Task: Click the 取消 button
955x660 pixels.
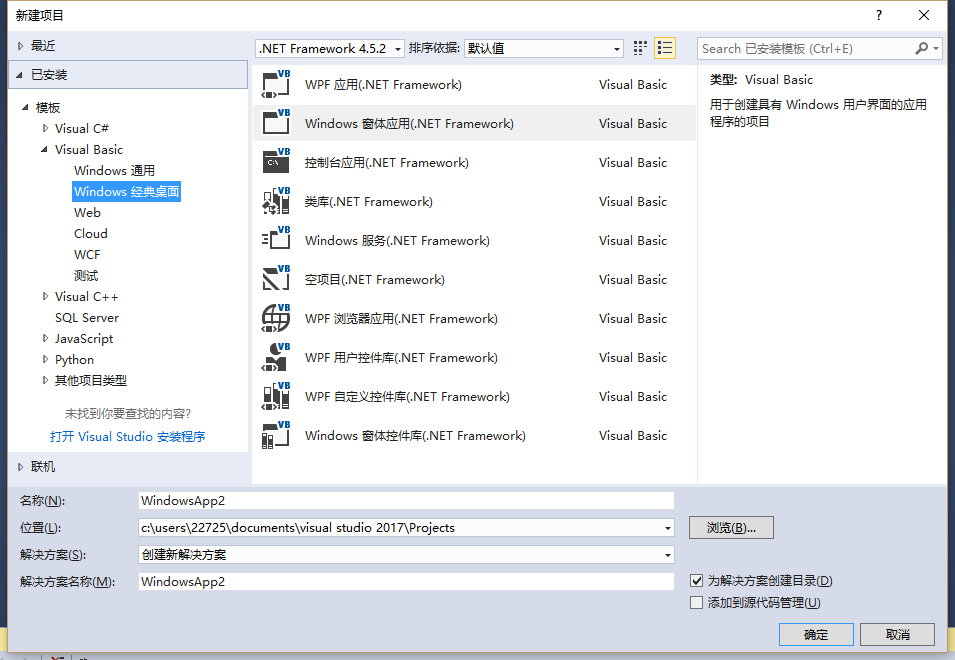Action: click(x=897, y=634)
